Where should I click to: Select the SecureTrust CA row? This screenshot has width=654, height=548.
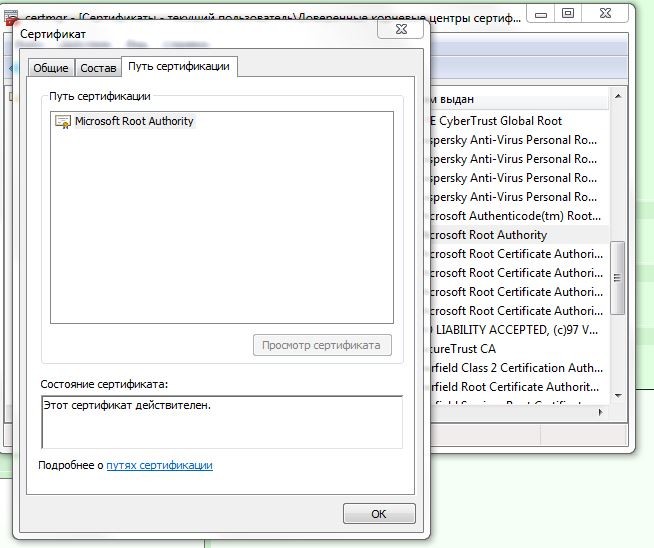[519, 349]
